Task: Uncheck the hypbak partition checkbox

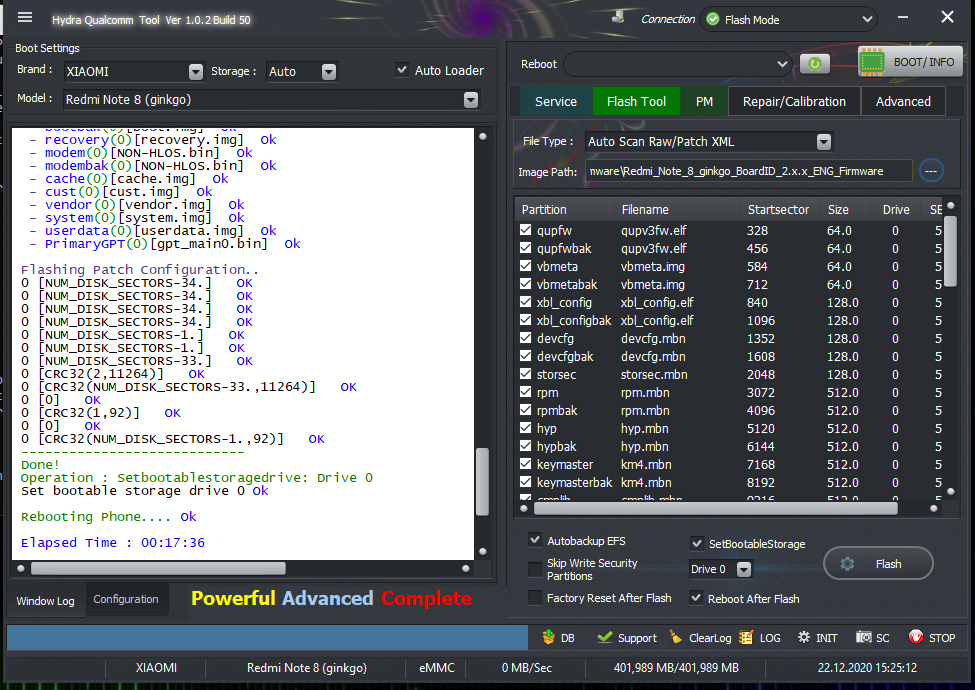Action: click(525, 446)
